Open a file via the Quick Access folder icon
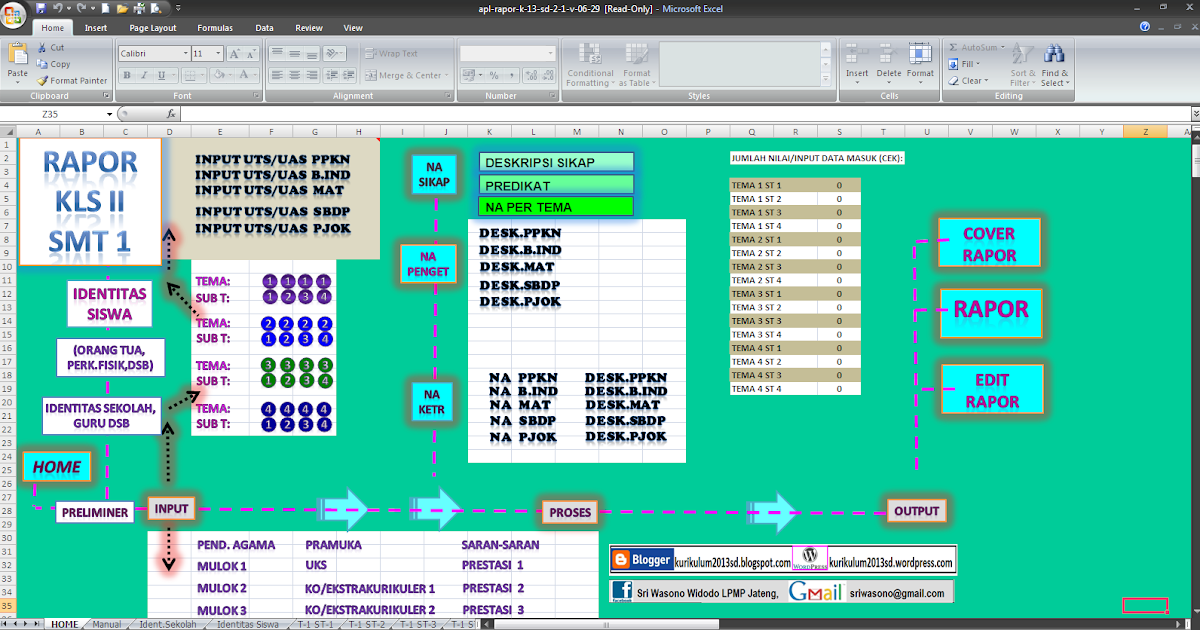 coord(122,8)
